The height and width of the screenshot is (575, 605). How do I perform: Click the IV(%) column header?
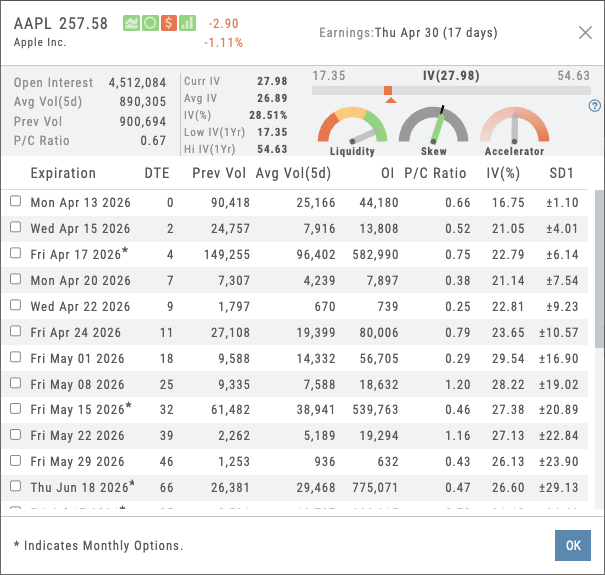pos(505,173)
